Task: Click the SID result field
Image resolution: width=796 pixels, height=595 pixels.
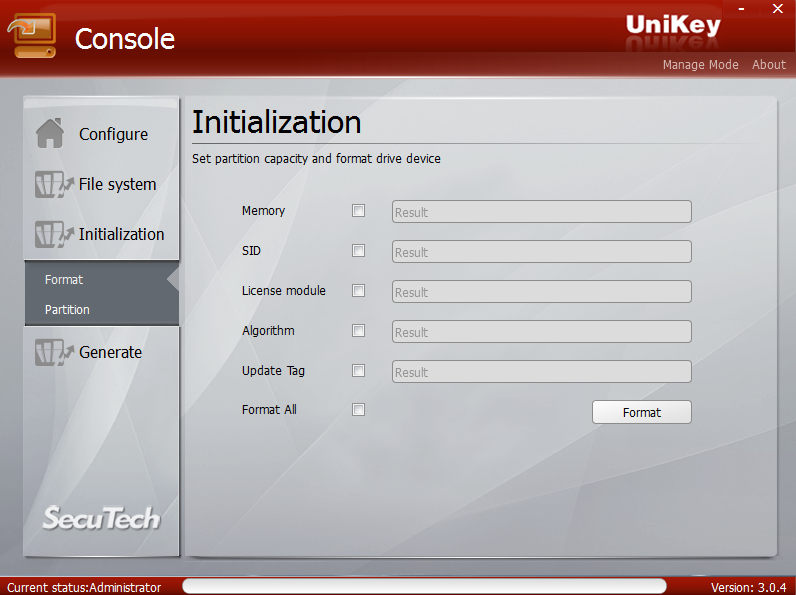Action: pos(542,252)
